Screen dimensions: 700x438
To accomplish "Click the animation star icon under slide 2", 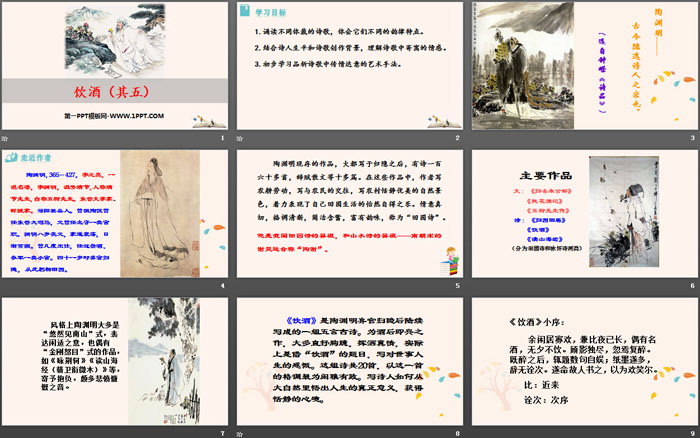I will (x=240, y=138).
